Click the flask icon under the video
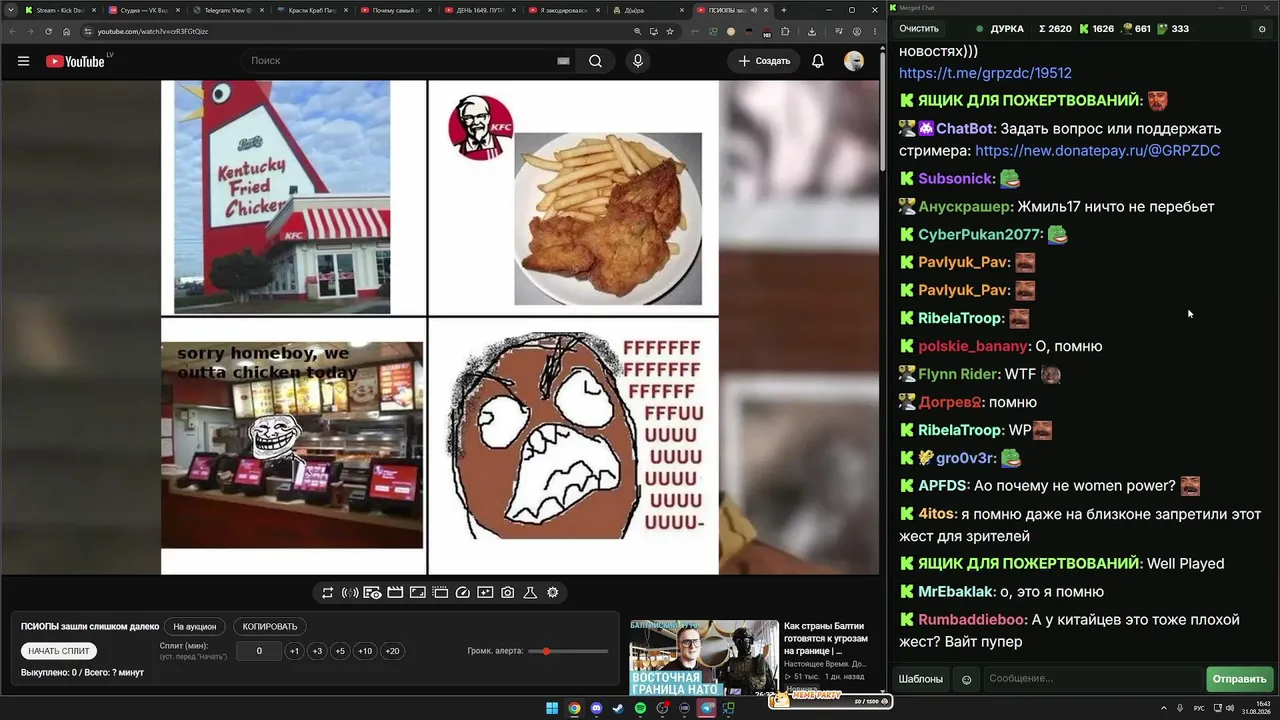1280x720 pixels. [530, 593]
